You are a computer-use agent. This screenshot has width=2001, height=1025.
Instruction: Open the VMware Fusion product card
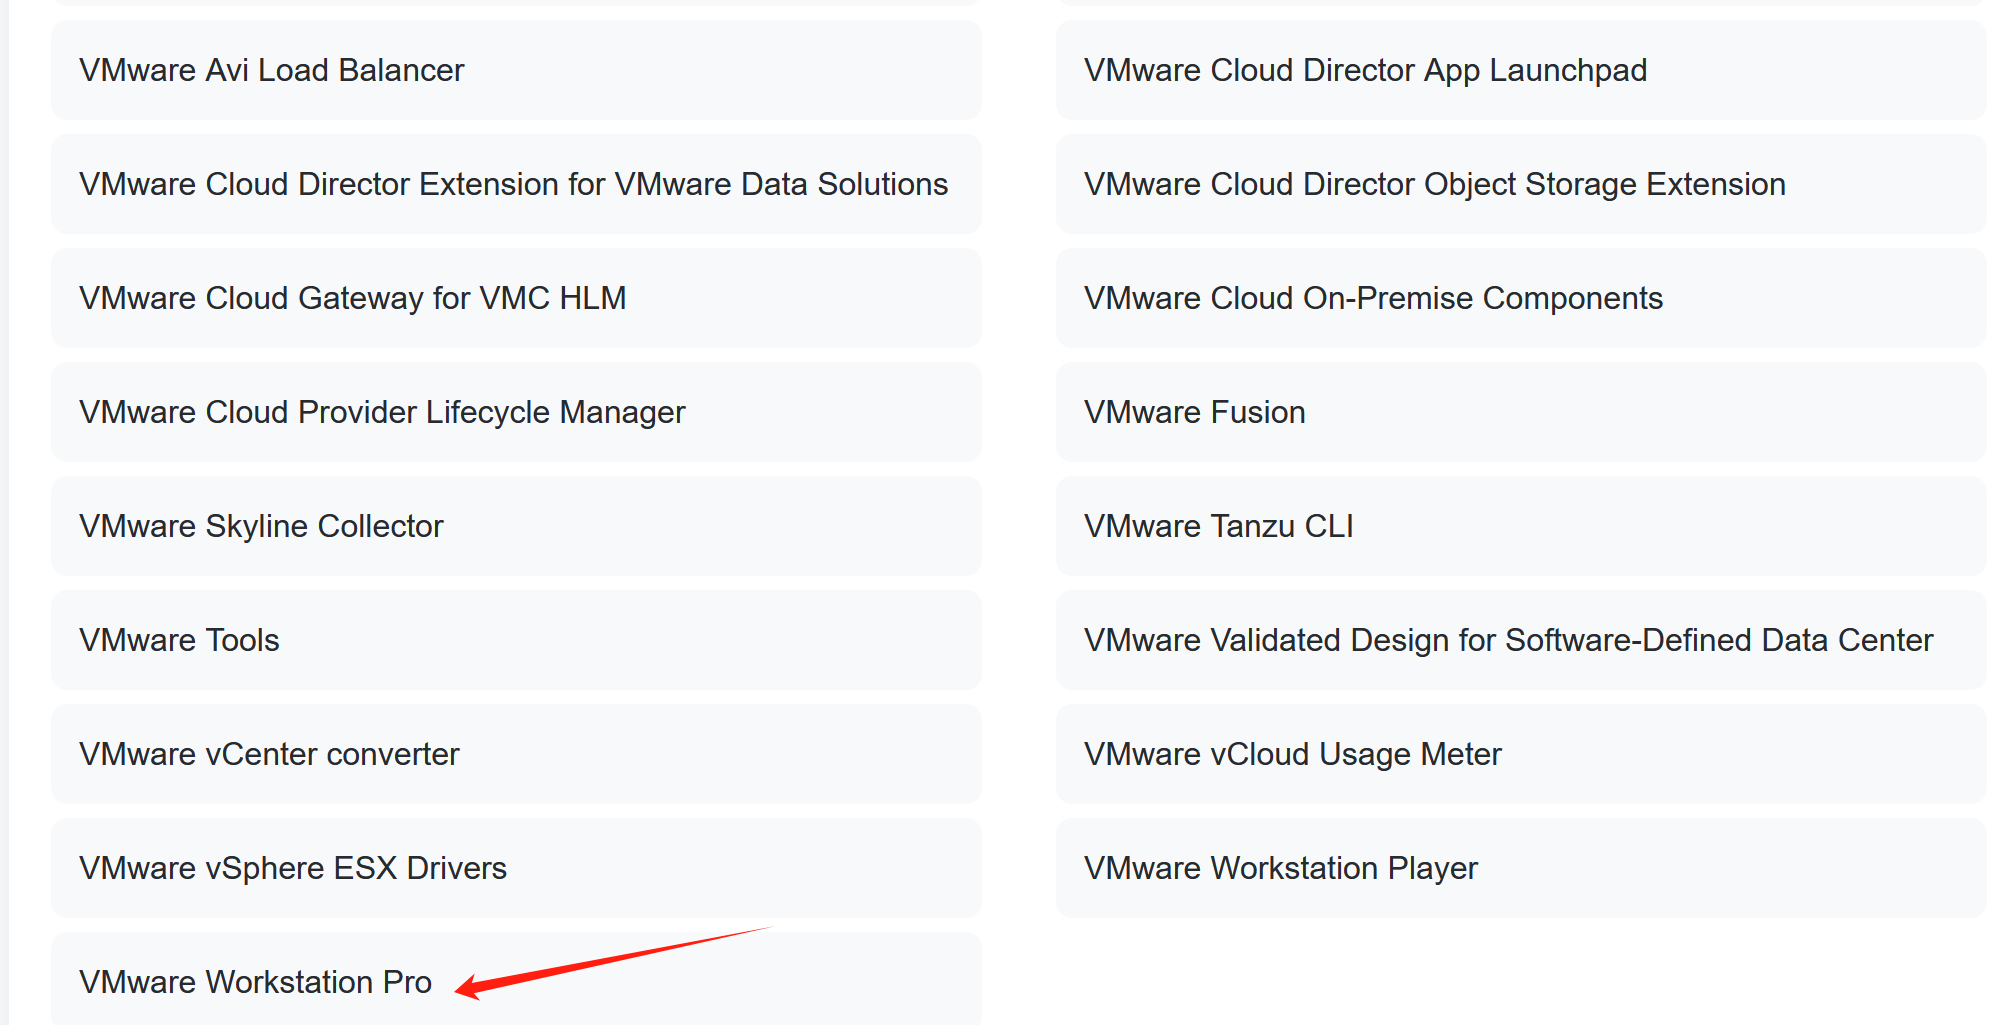(x=1521, y=412)
